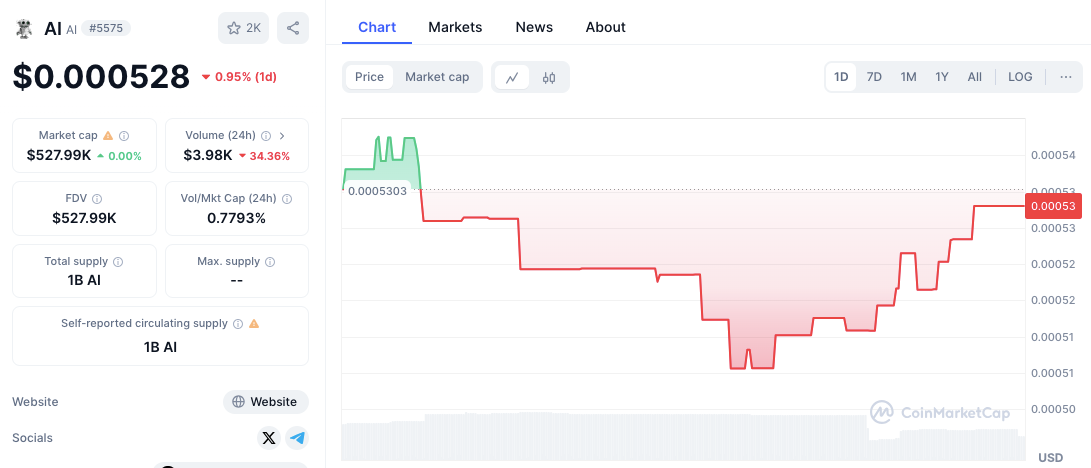Click the Website link button
Image resolution: width=1091 pixels, height=468 pixels.
[x=265, y=402]
